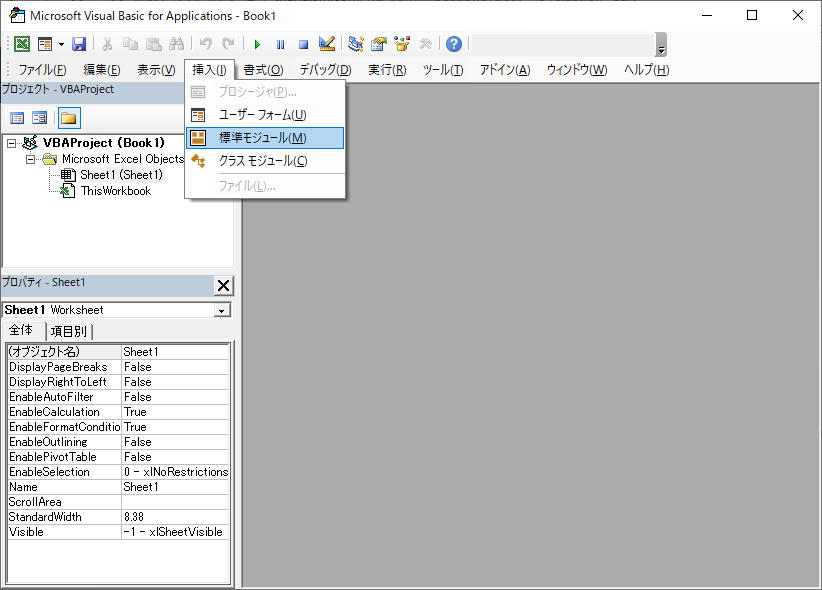
Task: Collapse the Microsoft Excel Objects folder
Action: click(30, 159)
